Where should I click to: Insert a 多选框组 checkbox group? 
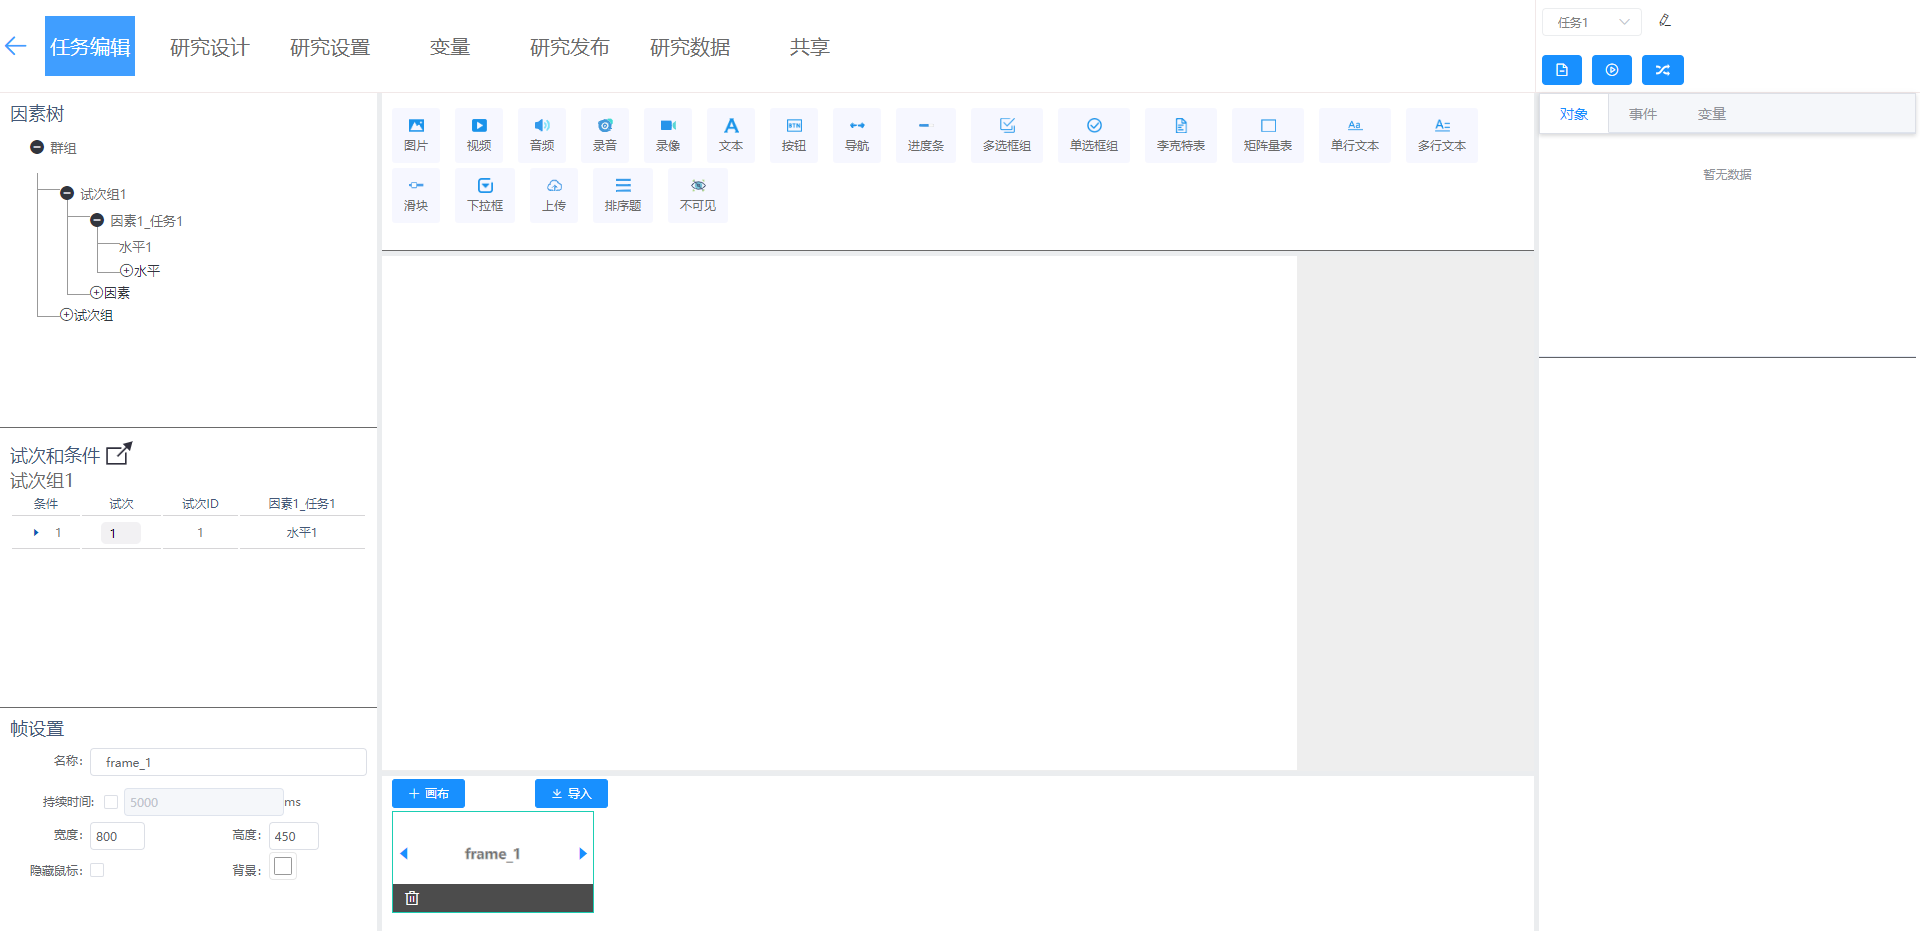point(1007,135)
